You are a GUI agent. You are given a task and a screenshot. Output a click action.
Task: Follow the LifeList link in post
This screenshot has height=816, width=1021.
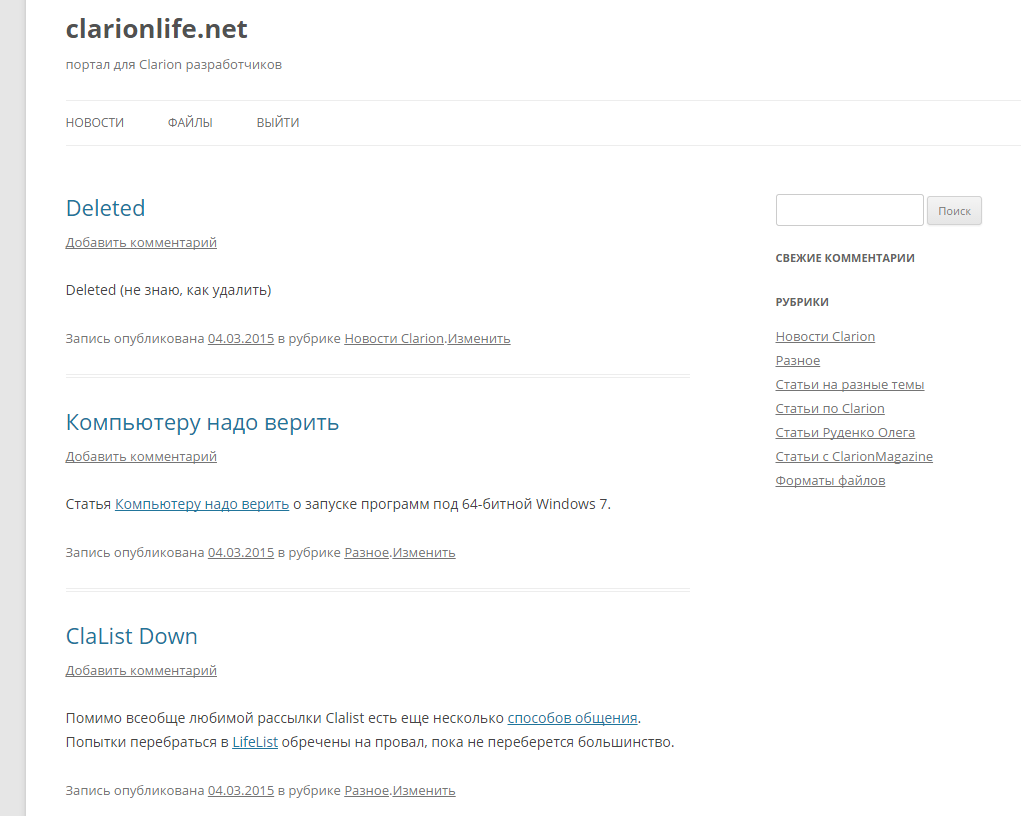point(255,742)
